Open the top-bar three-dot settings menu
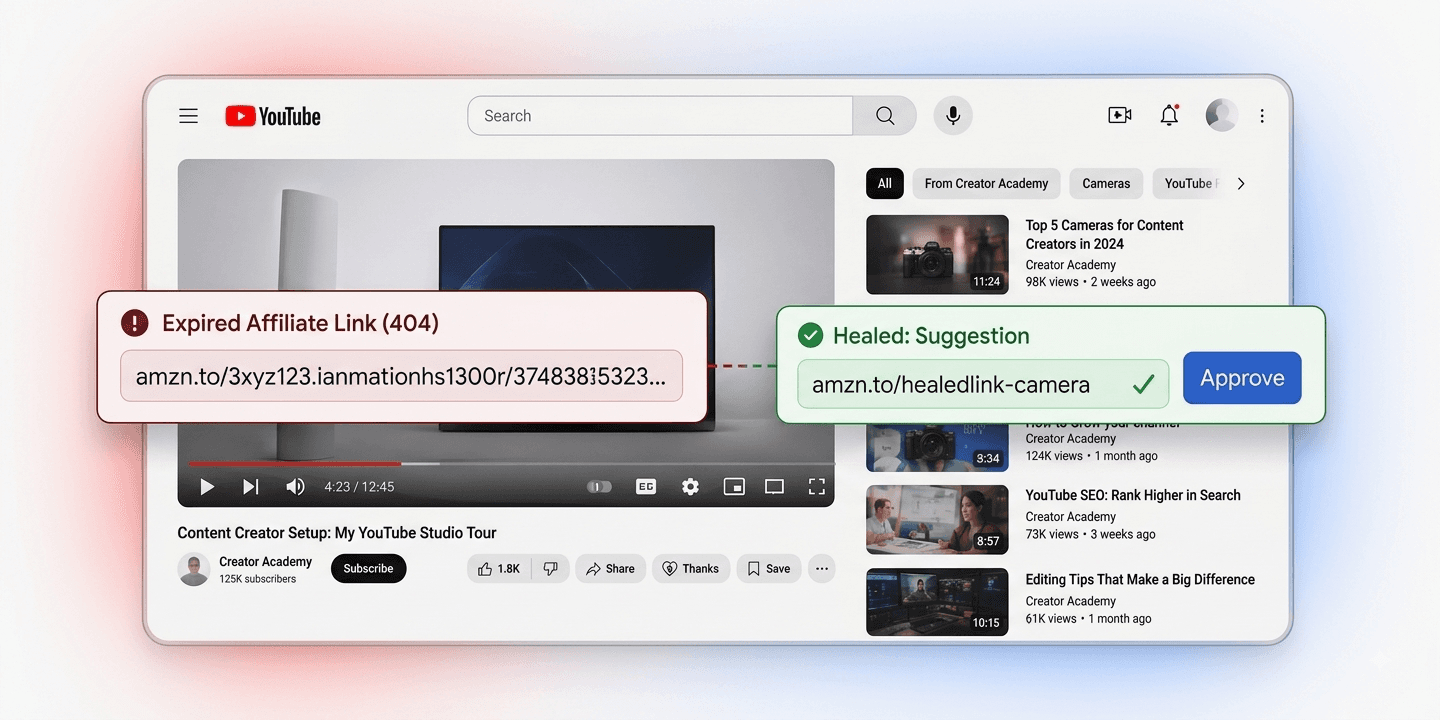 1262,116
